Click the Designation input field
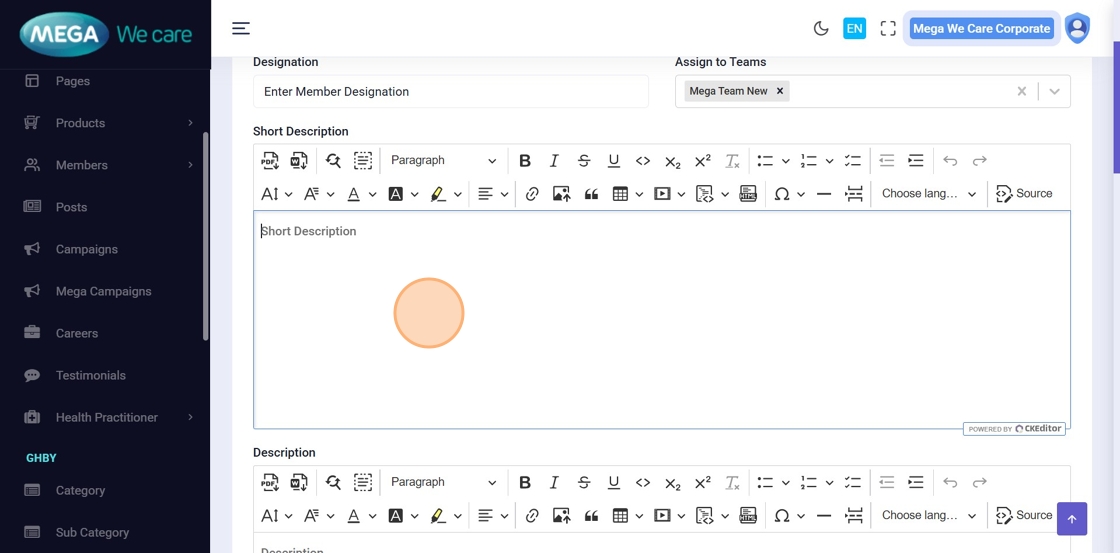1120x553 pixels. pyautogui.click(x=450, y=91)
